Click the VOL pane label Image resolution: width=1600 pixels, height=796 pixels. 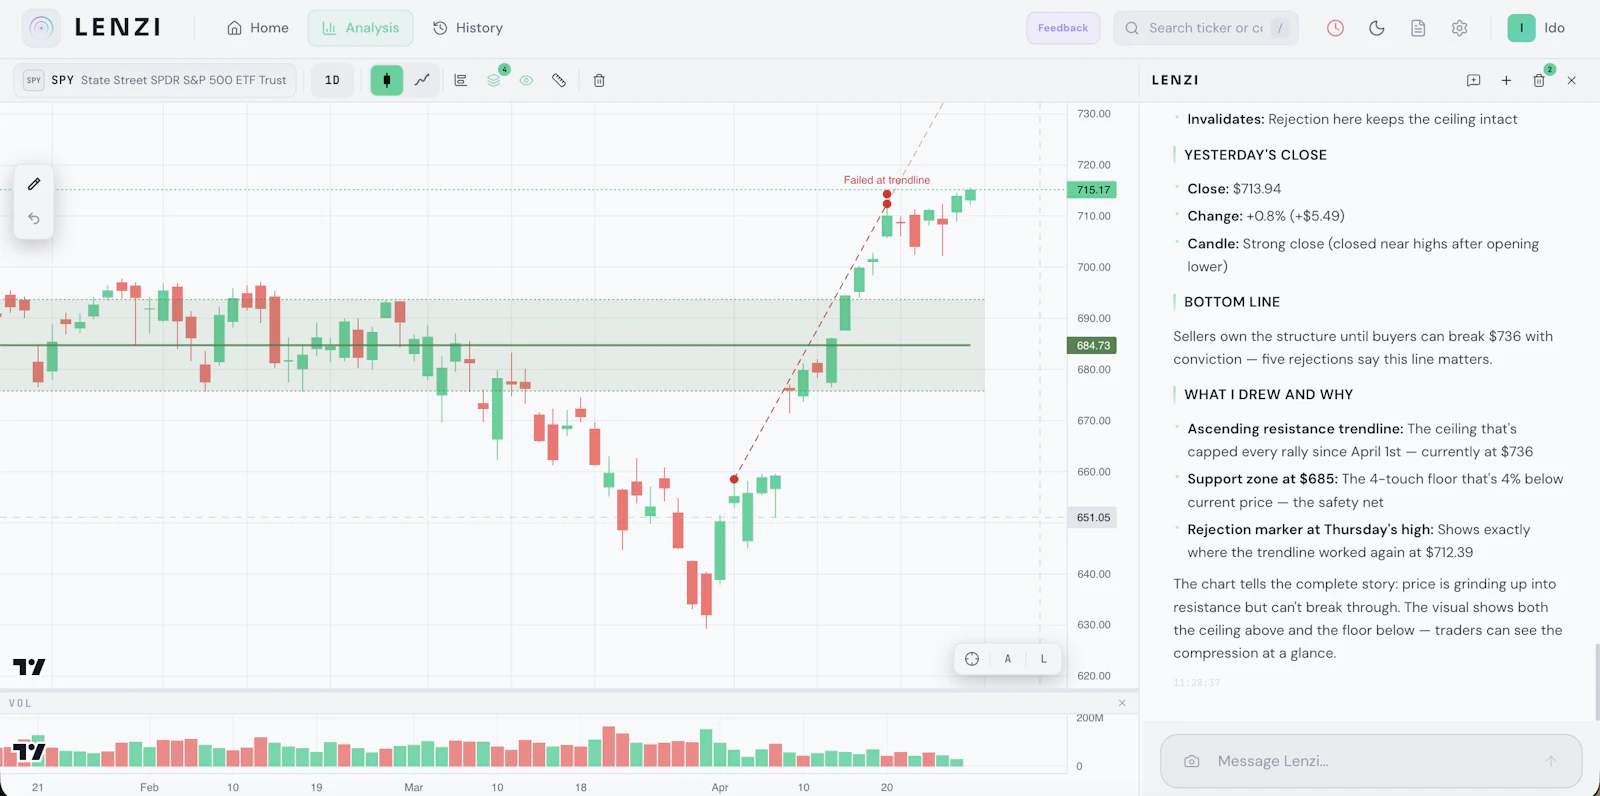[20, 703]
